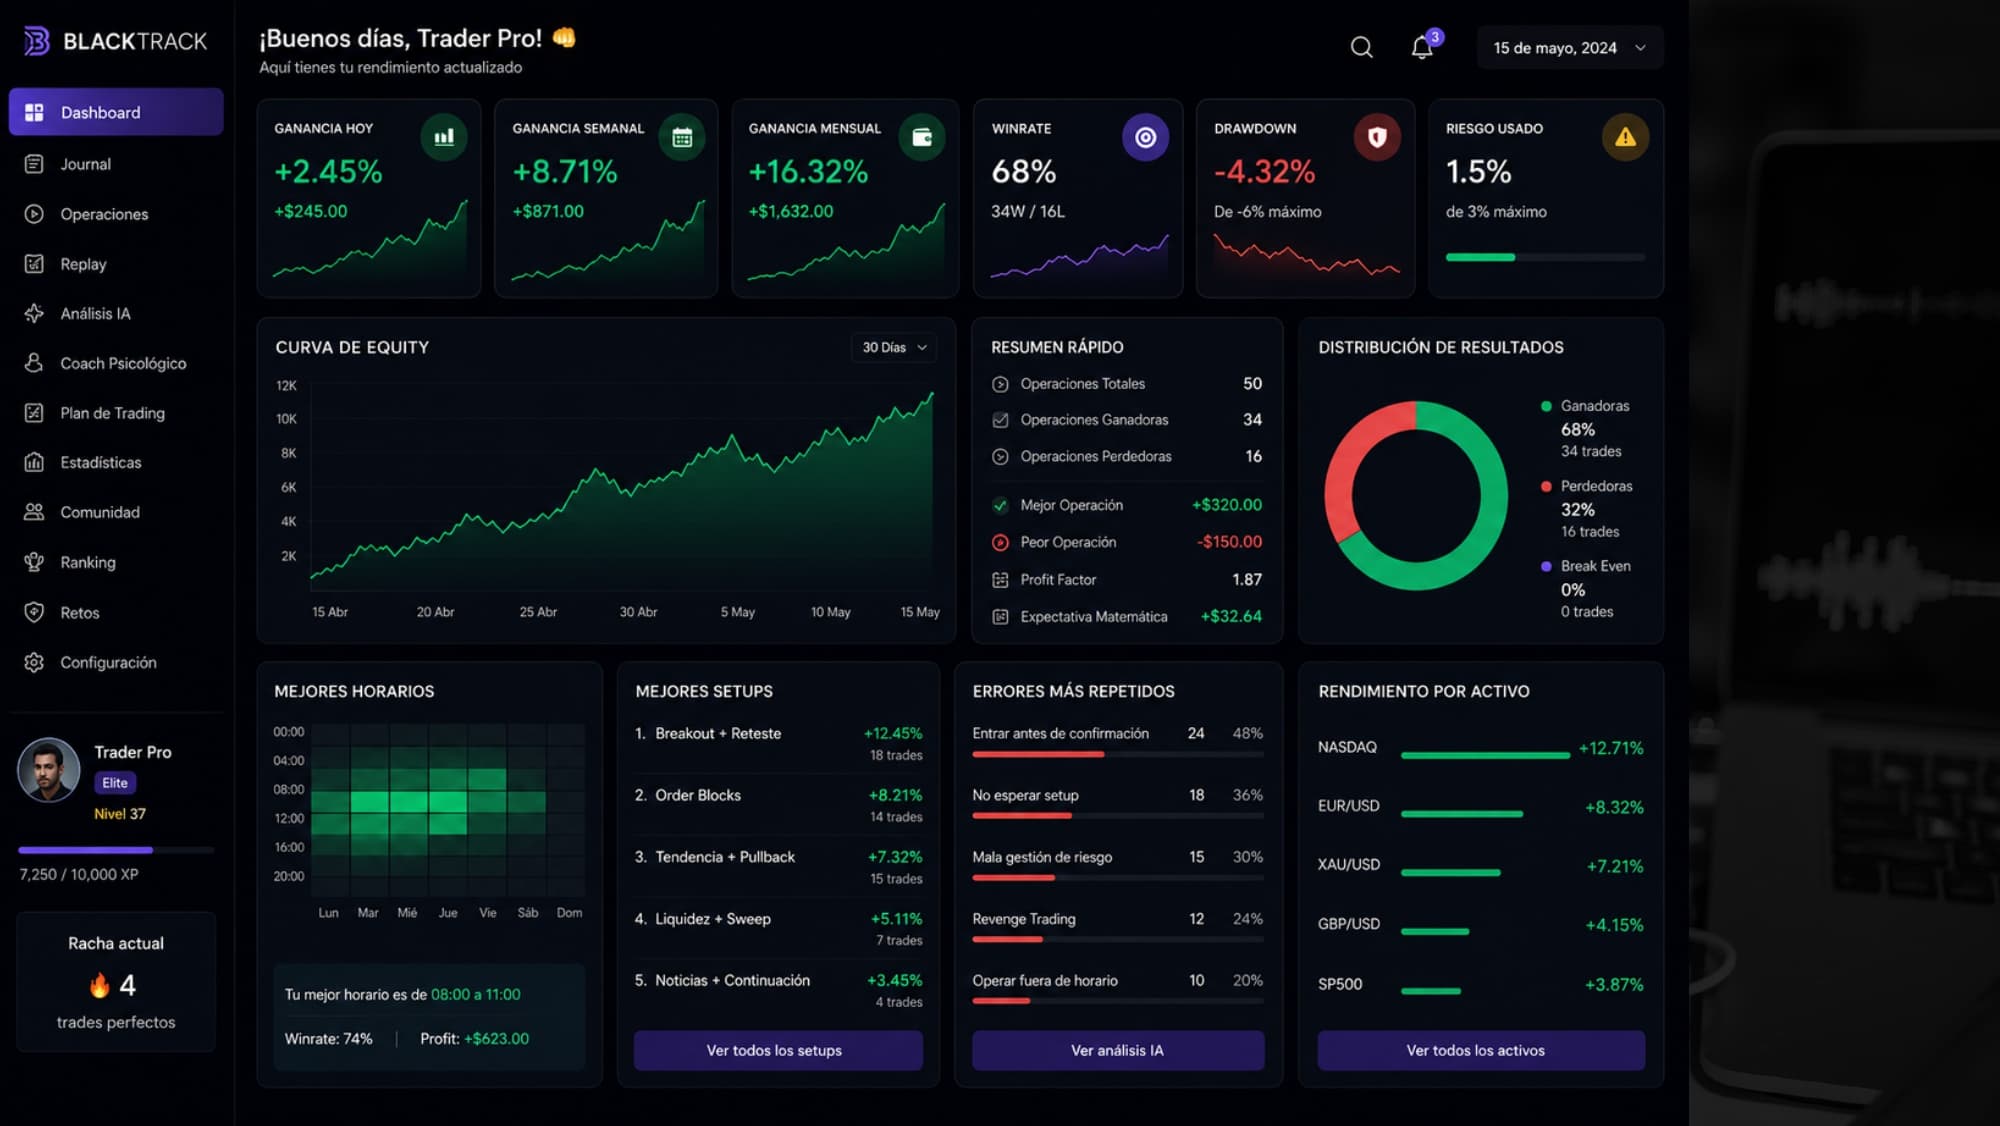Click the Coach Psicológico person icon
Screen dimensions: 2000x1126
tap(34, 363)
